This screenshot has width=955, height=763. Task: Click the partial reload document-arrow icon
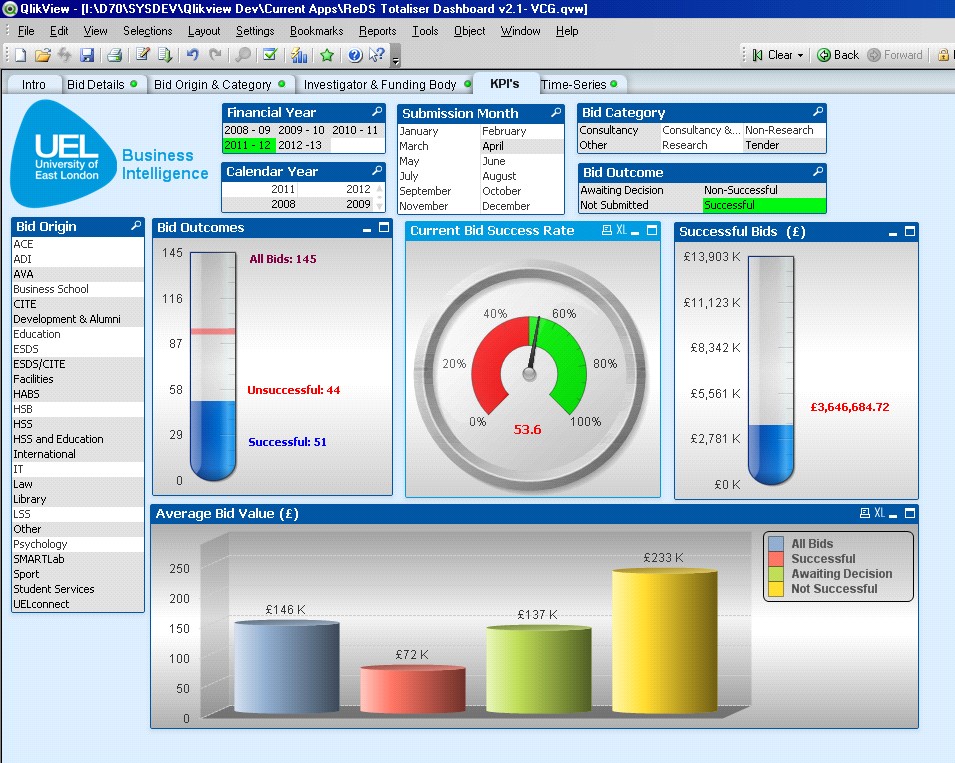tap(164, 55)
